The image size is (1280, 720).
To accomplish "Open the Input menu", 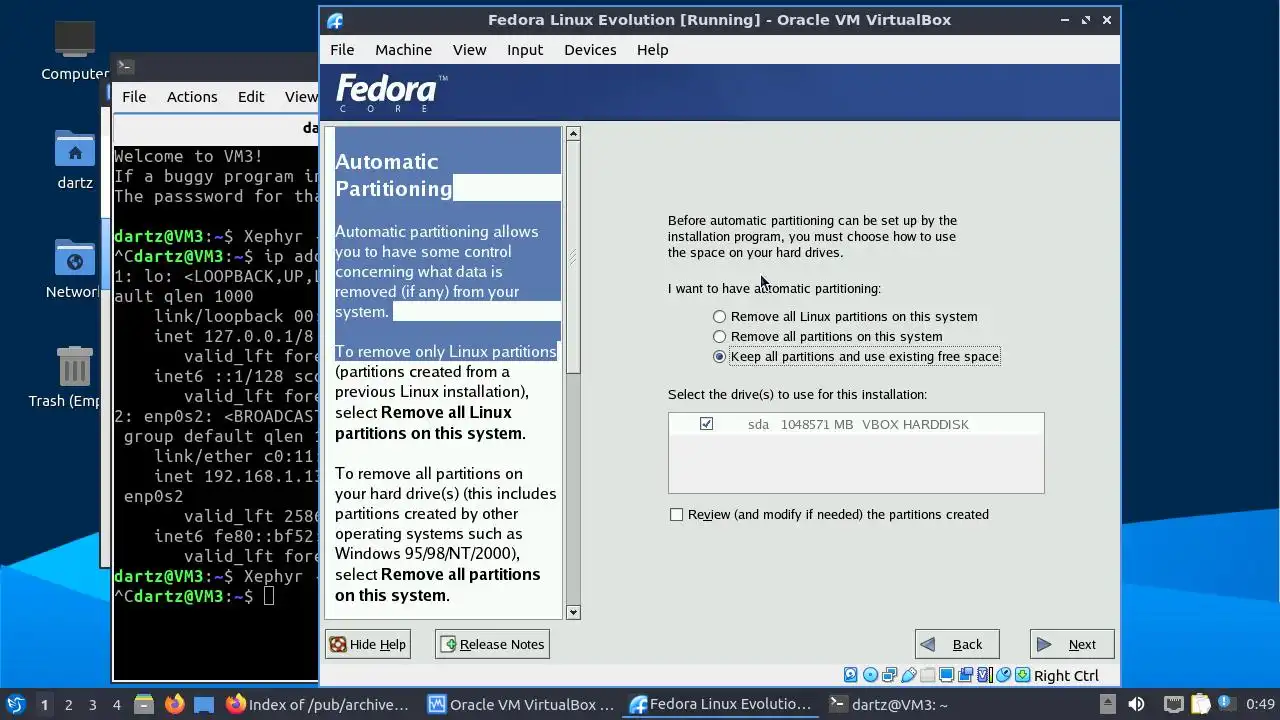I will [525, 49].
